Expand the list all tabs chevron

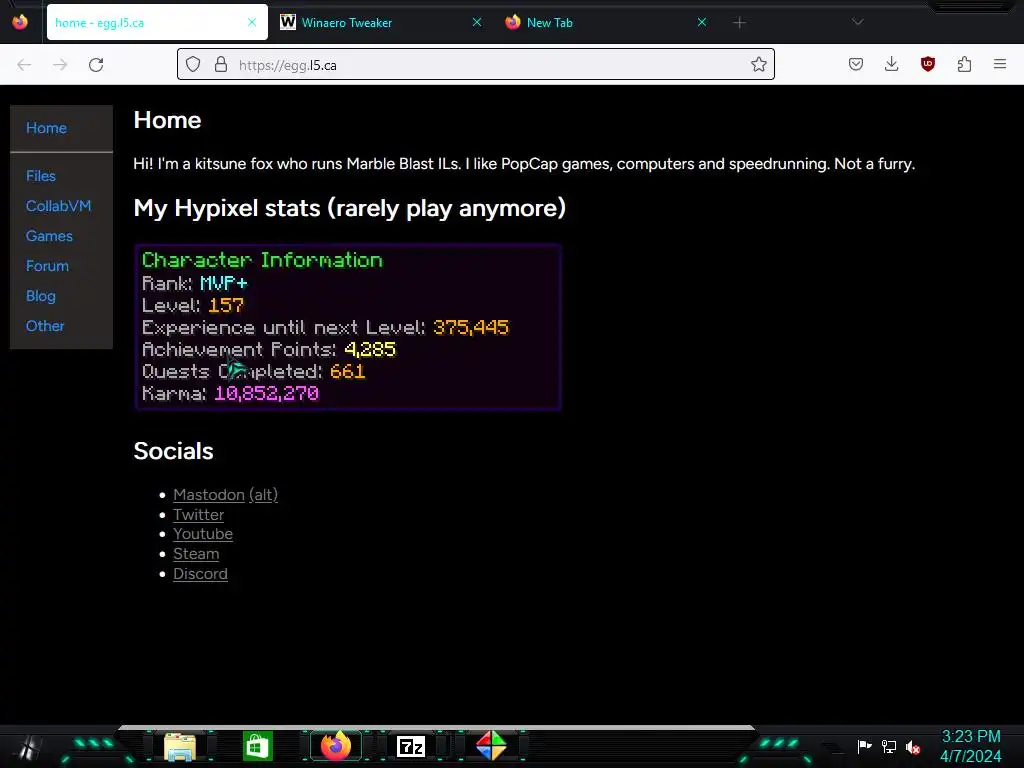[857, 22]
